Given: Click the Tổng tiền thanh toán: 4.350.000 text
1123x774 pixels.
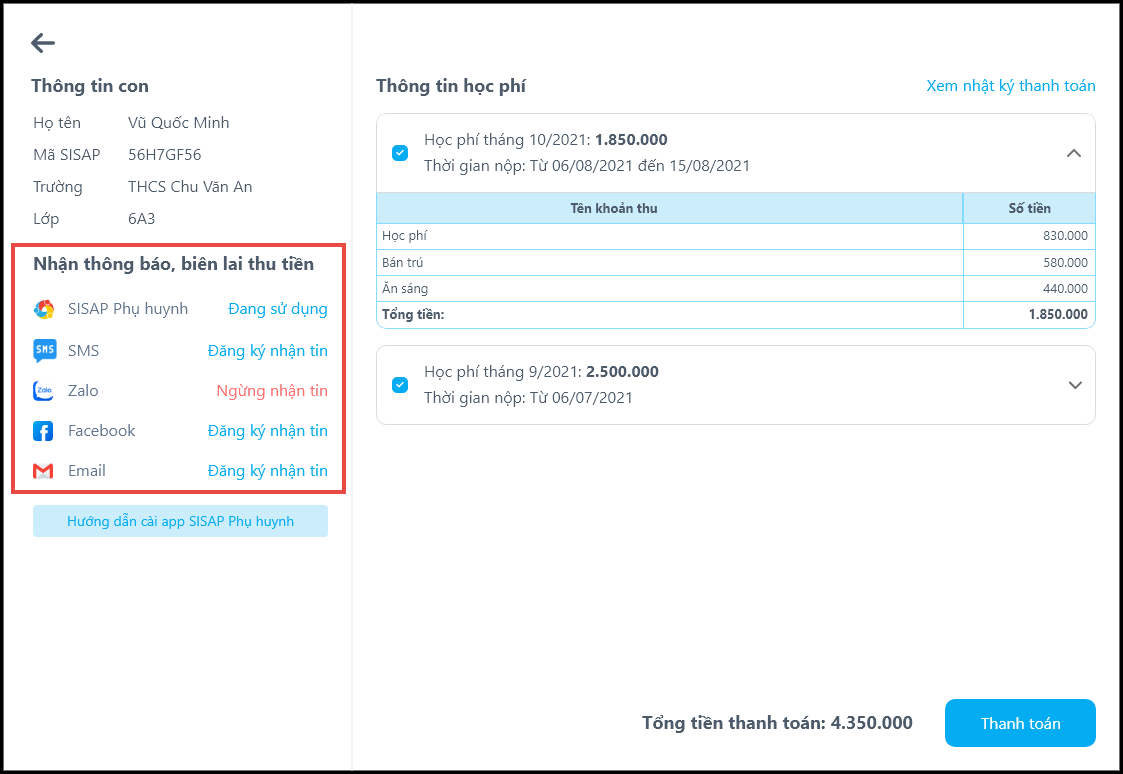Looking at the screenshot, I should tap(777, 723).
